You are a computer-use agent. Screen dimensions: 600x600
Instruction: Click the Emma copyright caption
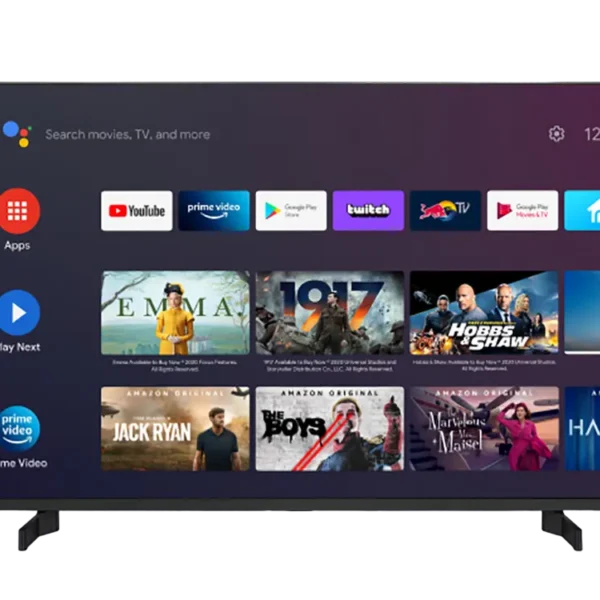[x=175, y=365]
